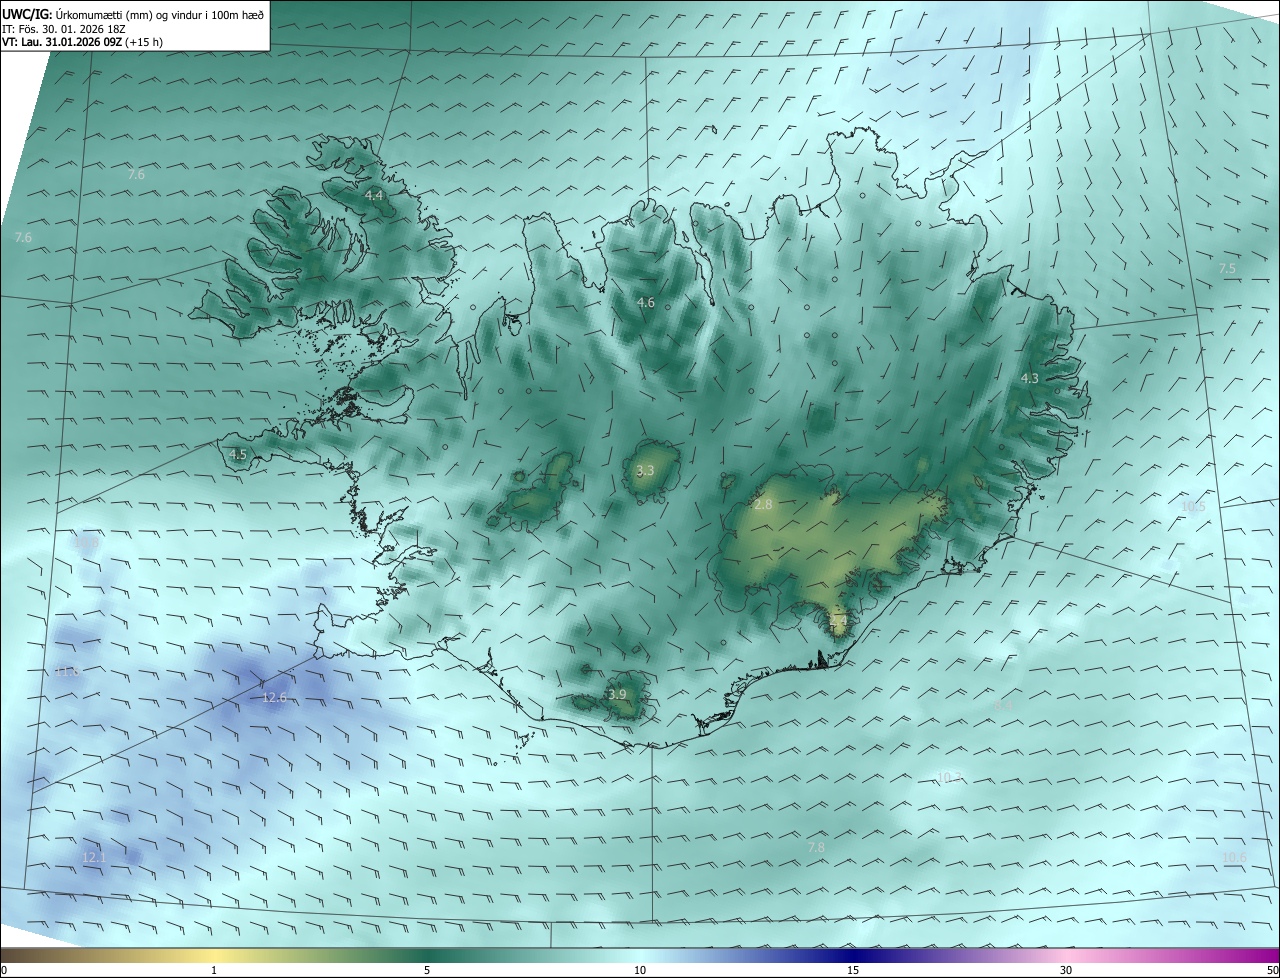Click the colorbar tick label 1
This screenshot has height=978, width=1280.
(x=214, y=970)
